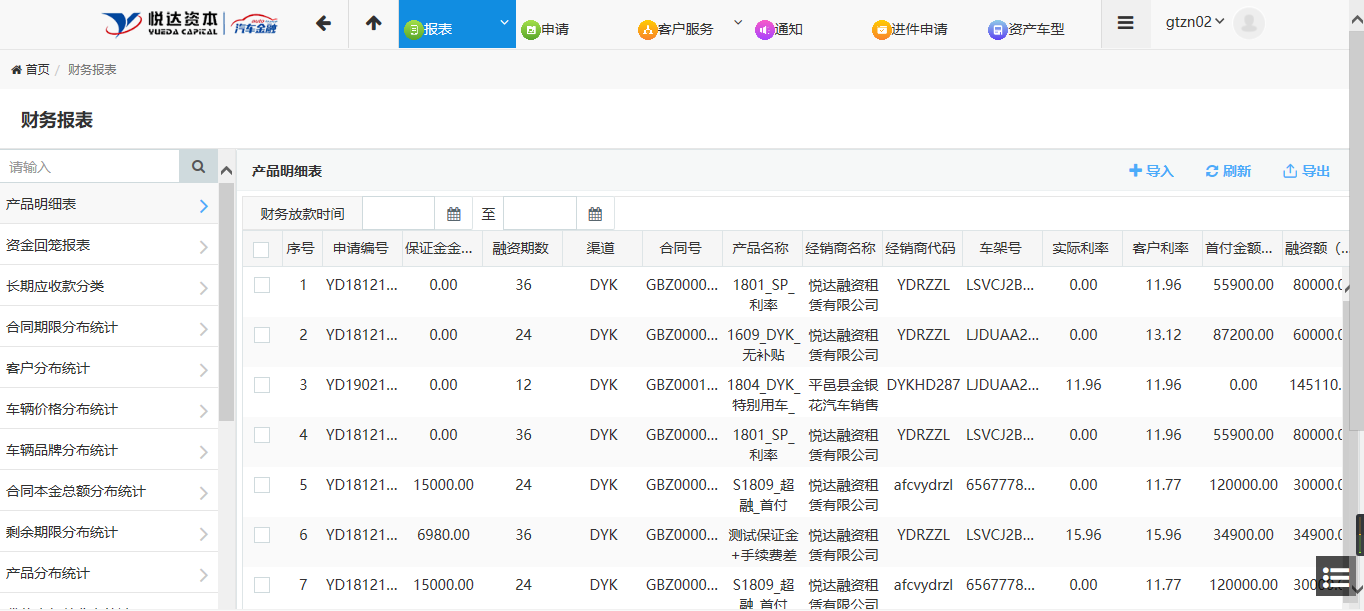This screenshot has height=611, width=1364.
Task: Click the up arrow navigation icon
Action: pos(373,24)
